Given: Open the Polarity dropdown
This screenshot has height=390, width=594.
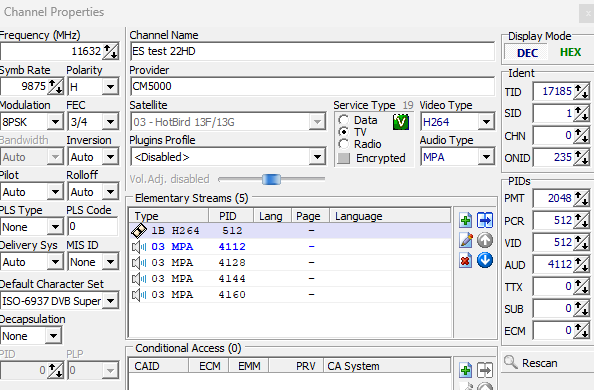Looking at the screenshot, I should (110, 87).
